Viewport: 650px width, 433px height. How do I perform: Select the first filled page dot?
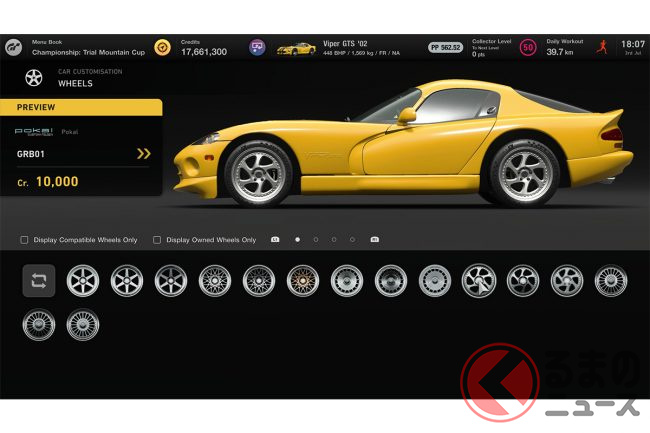tap(297, 240)
